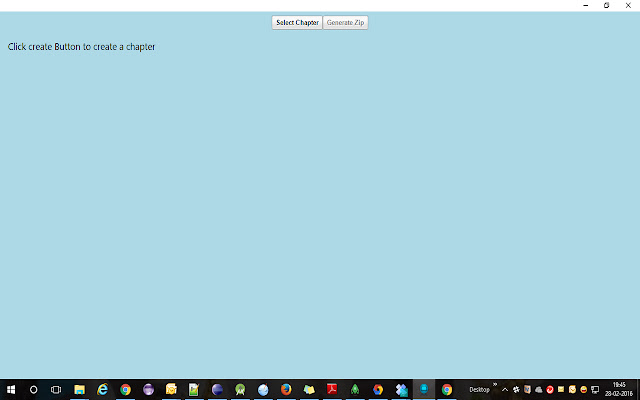Click the yellow envelope mail tray icon
This screenshot has height=400, width=640.
point(561,389)
